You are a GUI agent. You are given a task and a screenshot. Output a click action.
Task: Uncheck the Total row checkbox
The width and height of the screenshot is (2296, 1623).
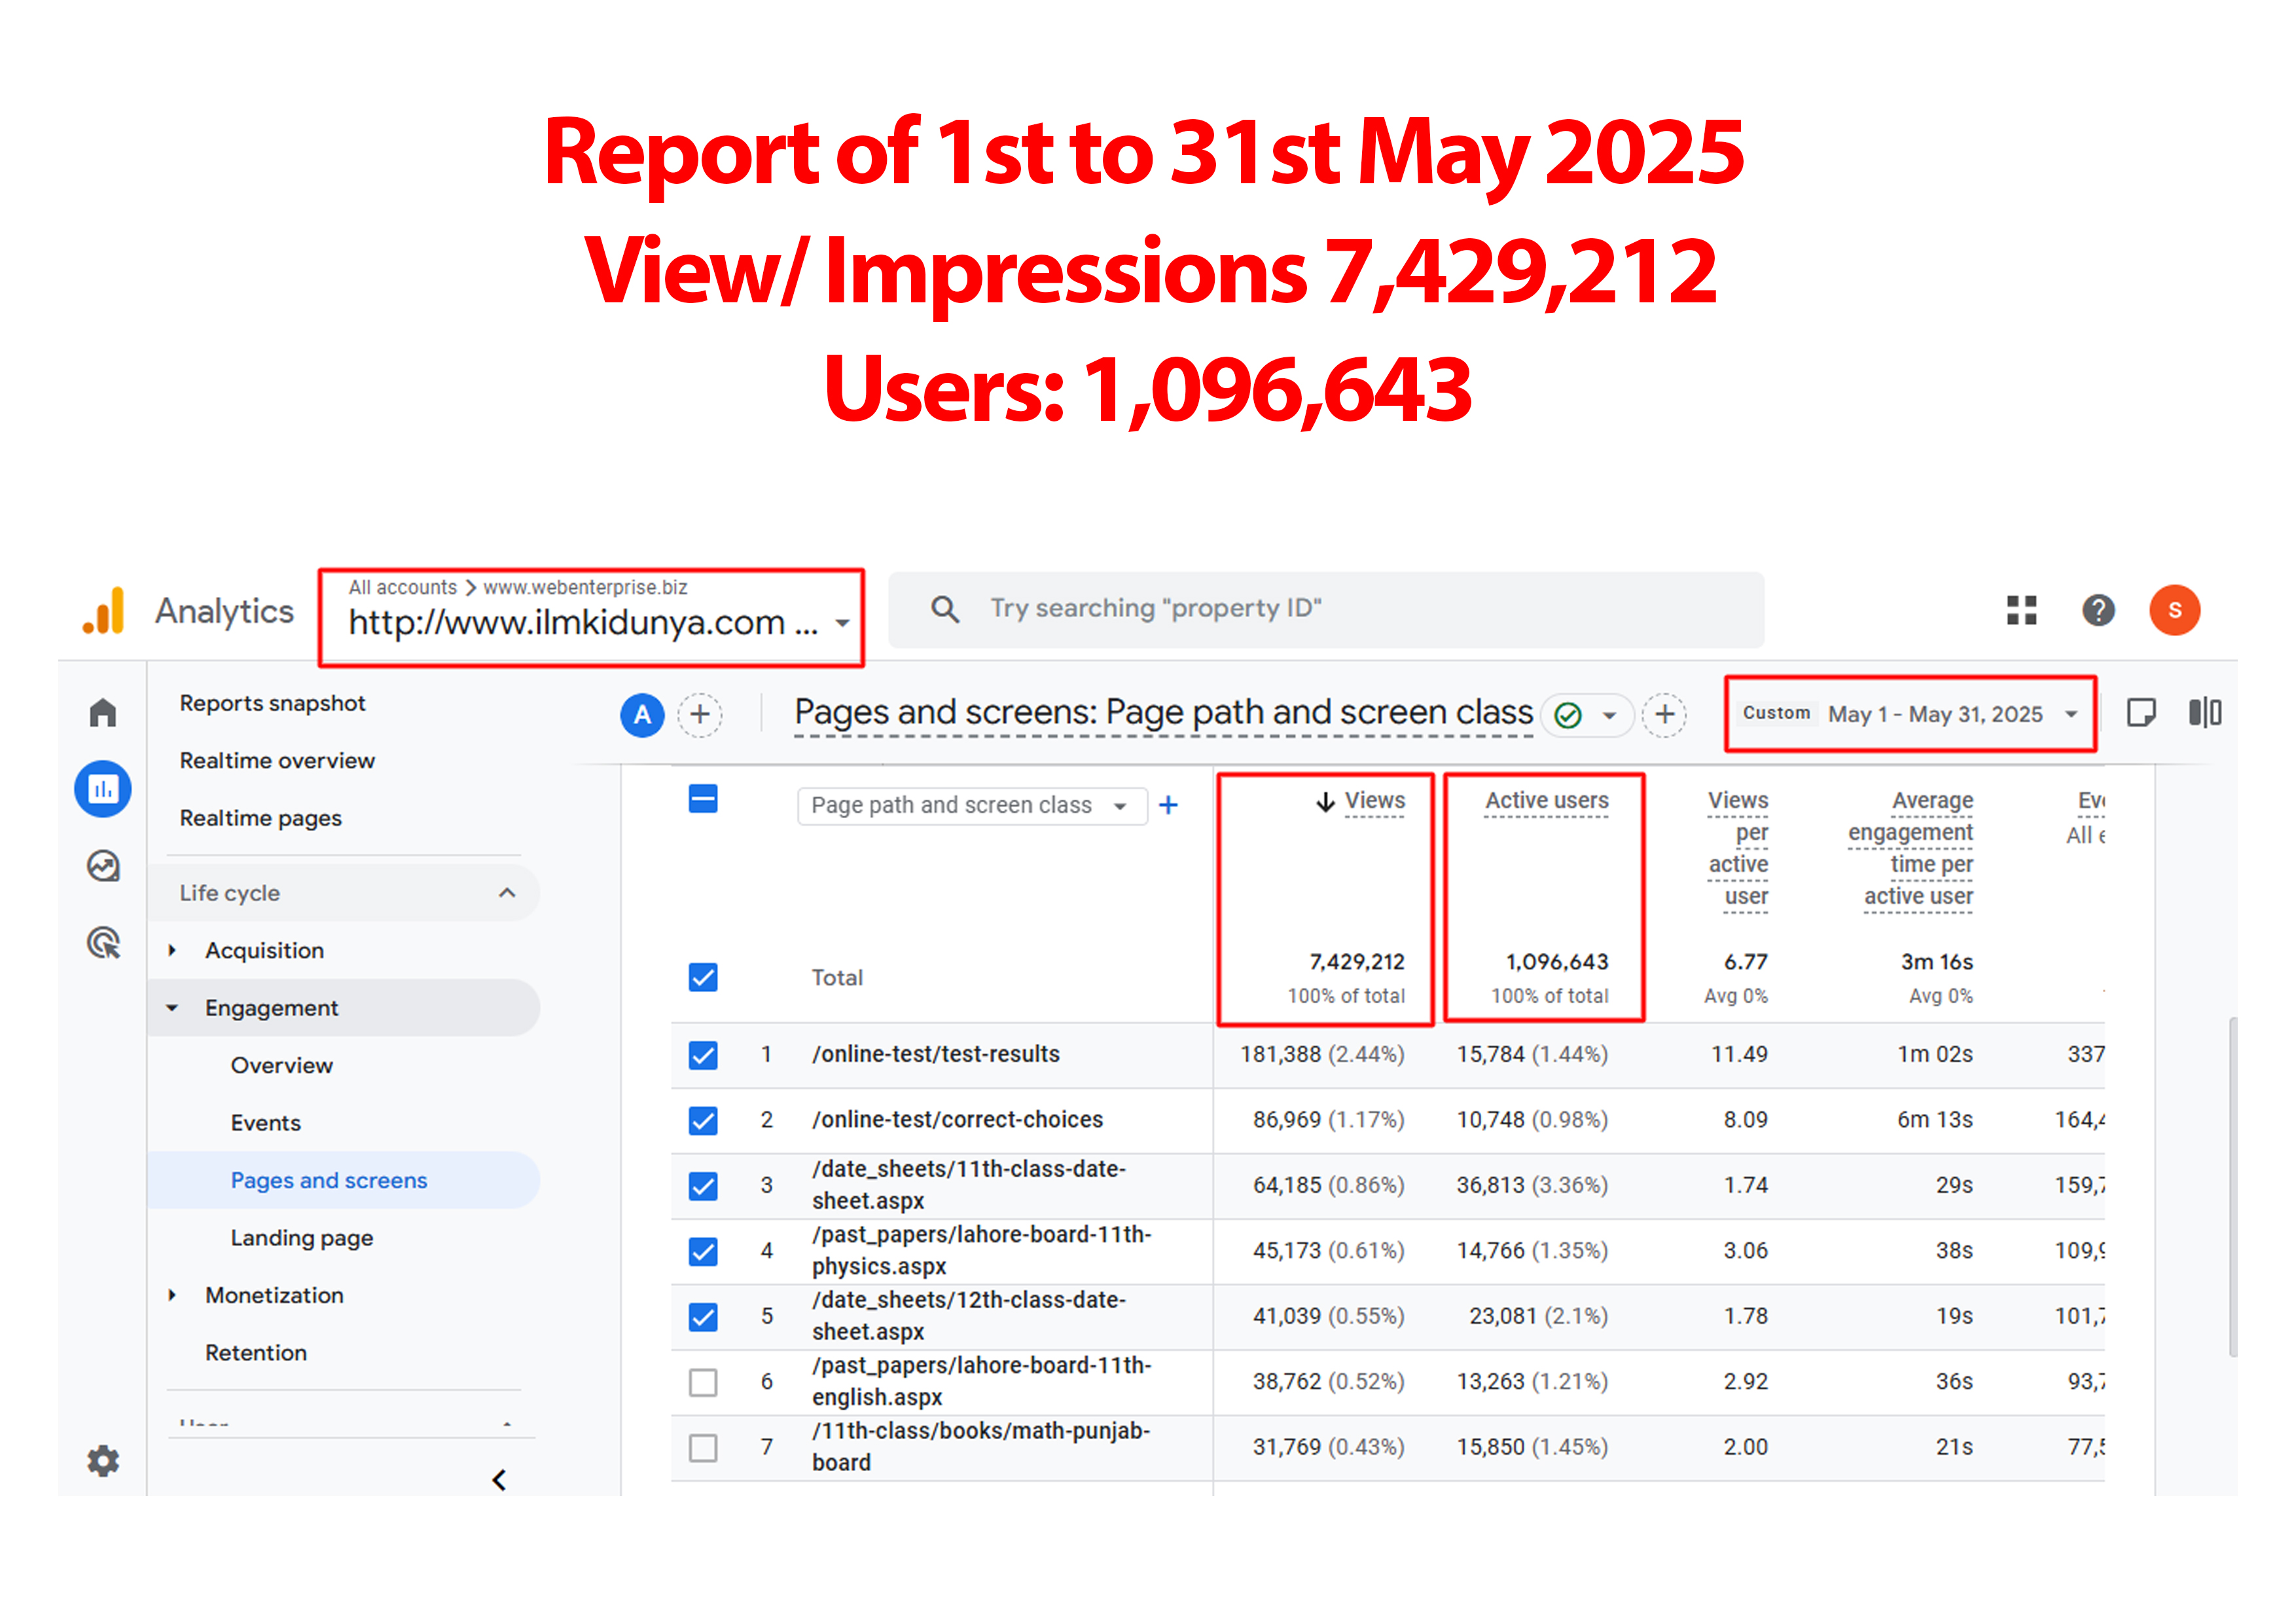point(703,977)
